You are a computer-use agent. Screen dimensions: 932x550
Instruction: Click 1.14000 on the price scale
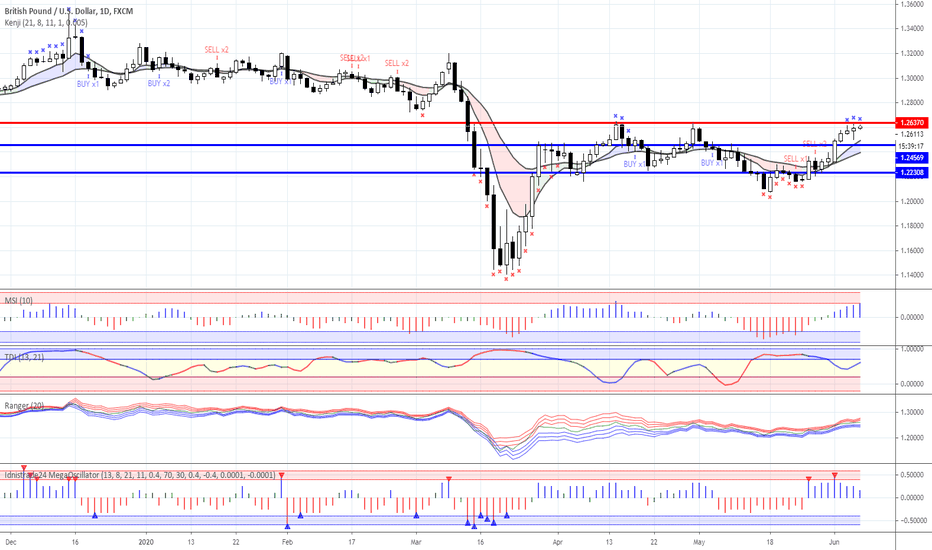[x=912, y=275]
